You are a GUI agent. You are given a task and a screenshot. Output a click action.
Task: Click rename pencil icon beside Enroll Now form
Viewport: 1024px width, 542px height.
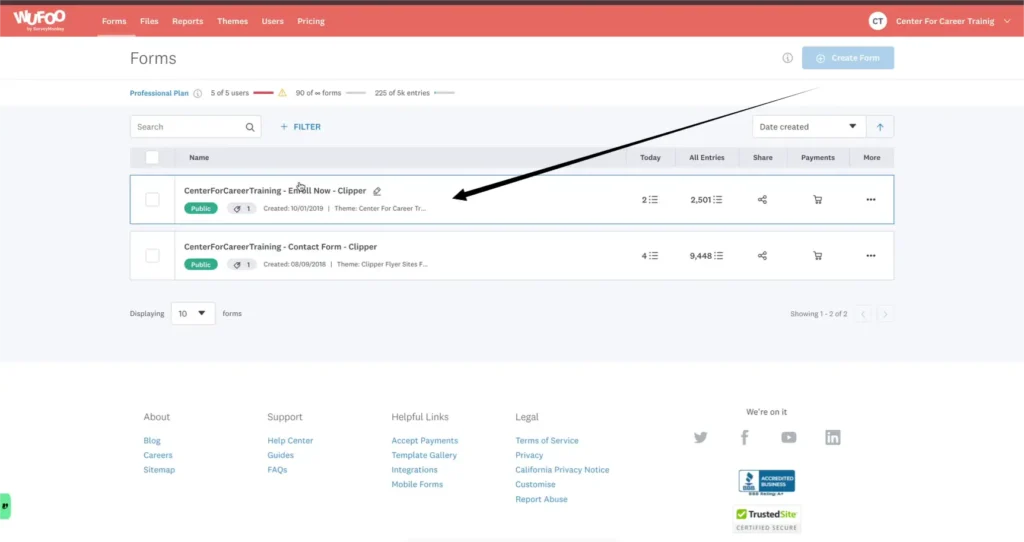click(x=377, y=191)
